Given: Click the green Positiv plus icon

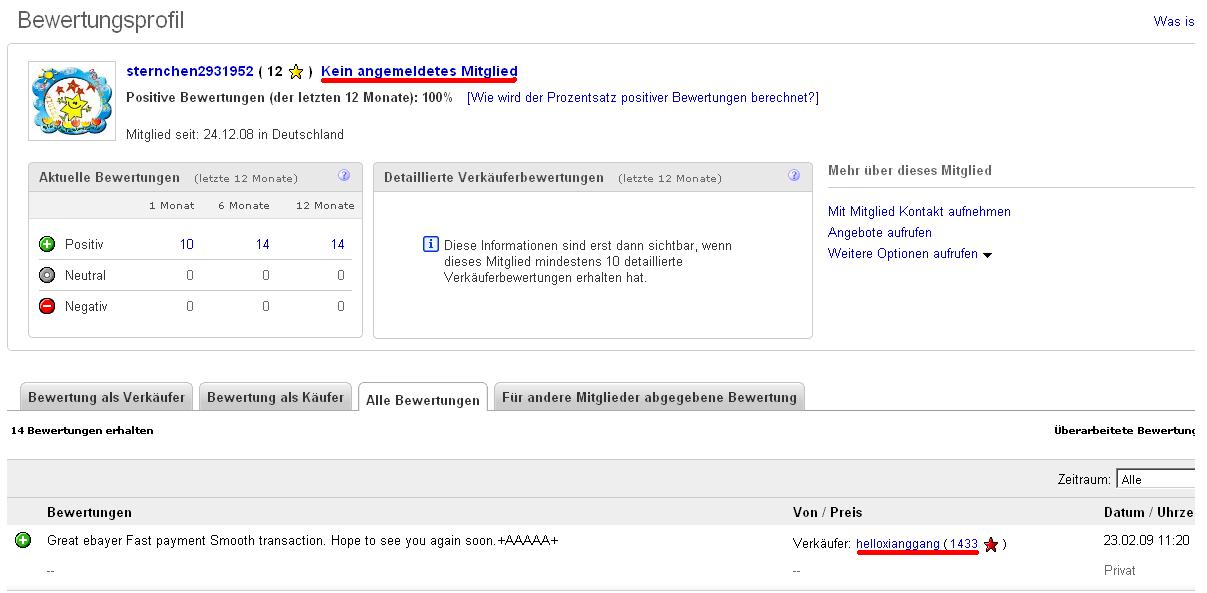Looking at the screenshot, I should [x=46, y=244].
